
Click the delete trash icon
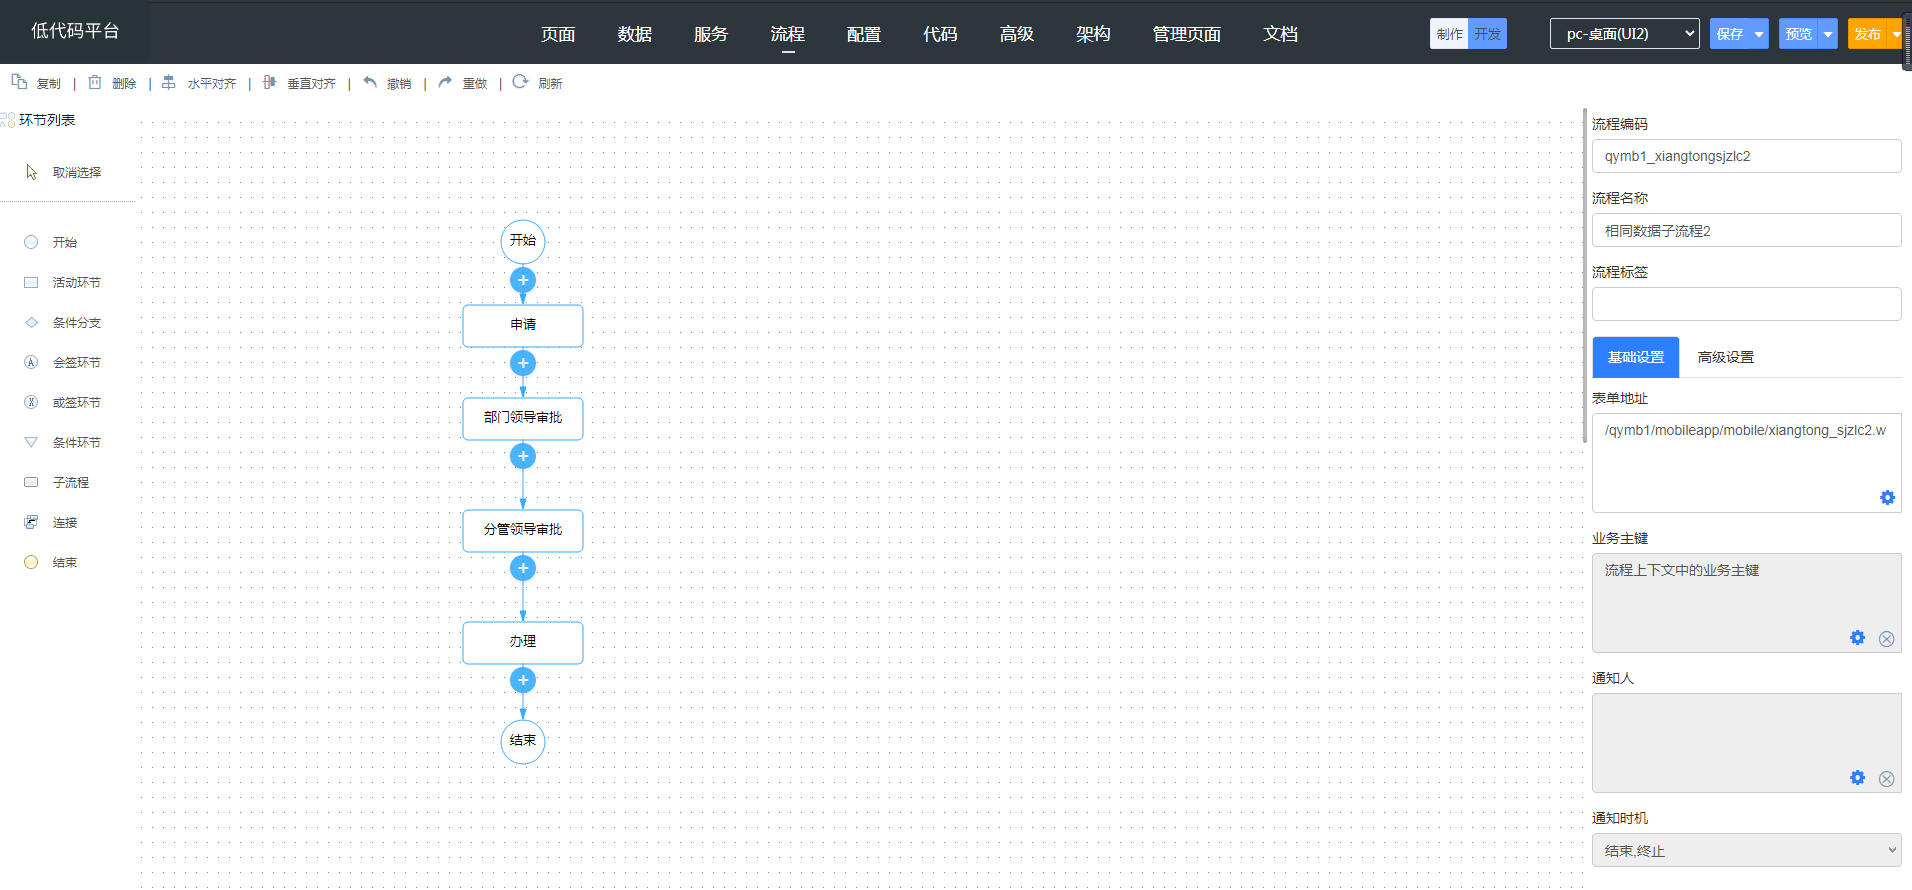[x=95, y=82]
